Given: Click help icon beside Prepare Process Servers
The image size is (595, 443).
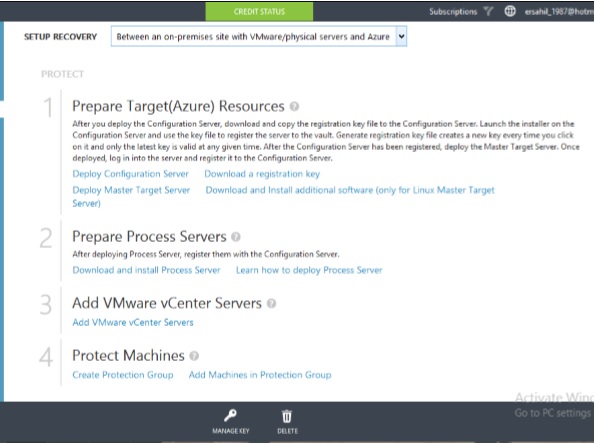Looking at the screenshot, I should pos(236,237).
